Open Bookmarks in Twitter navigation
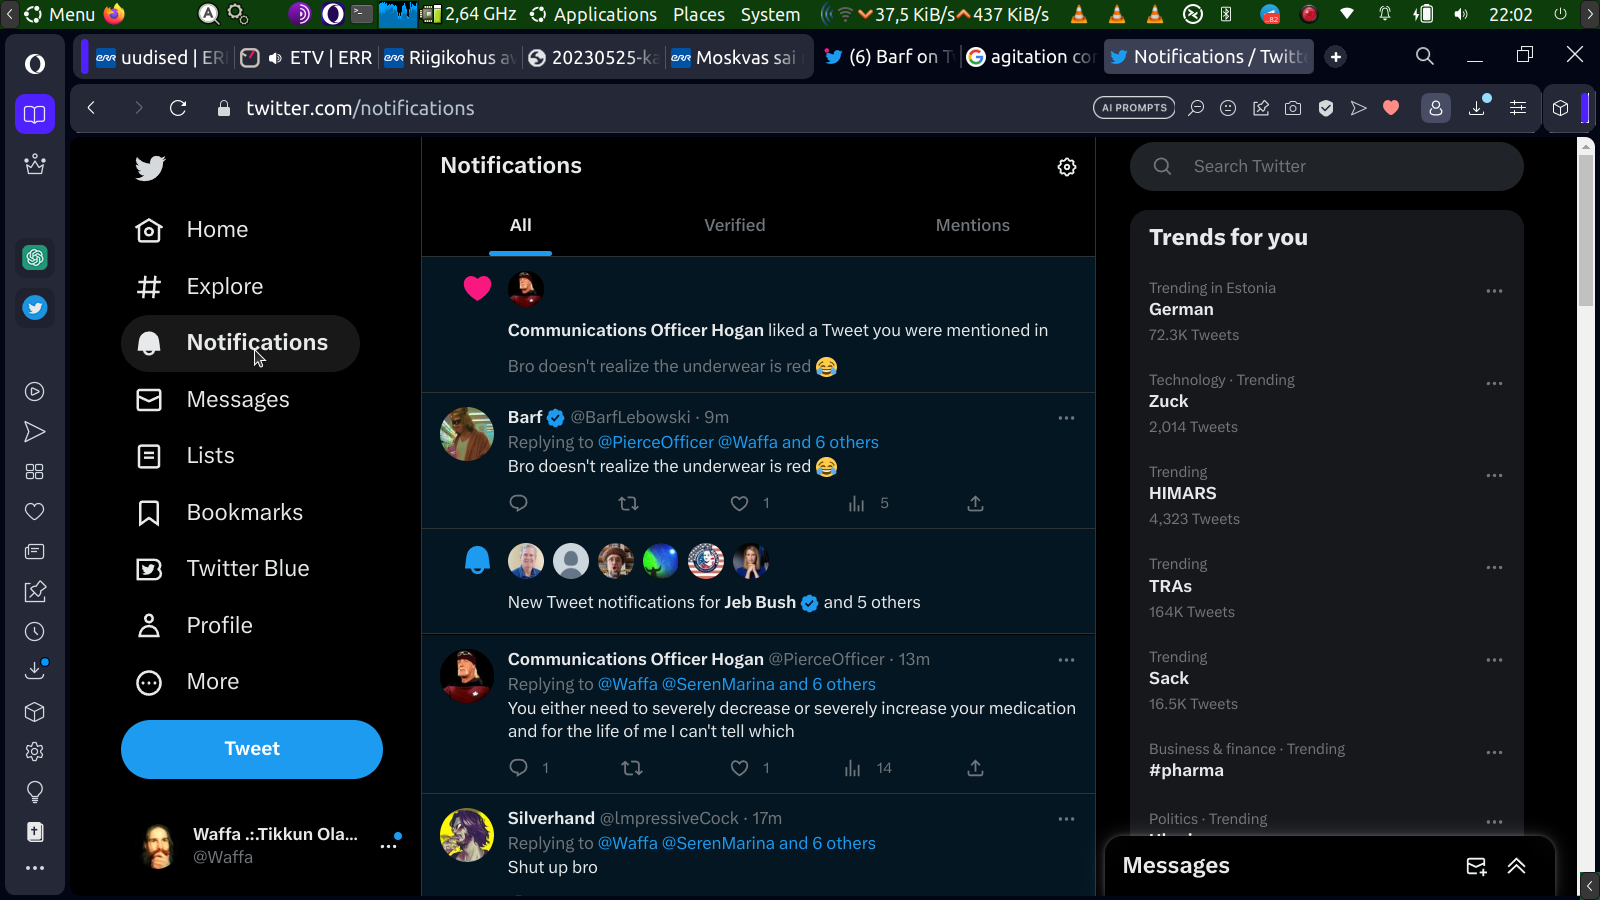Screen dimensions: 1600x900 click(220, 513)
